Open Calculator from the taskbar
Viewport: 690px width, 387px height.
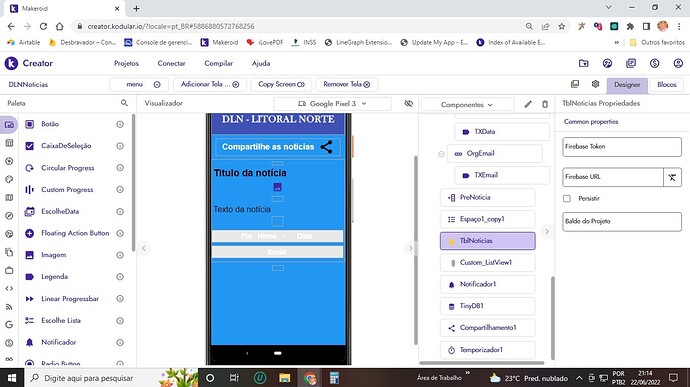click(334, 378)
